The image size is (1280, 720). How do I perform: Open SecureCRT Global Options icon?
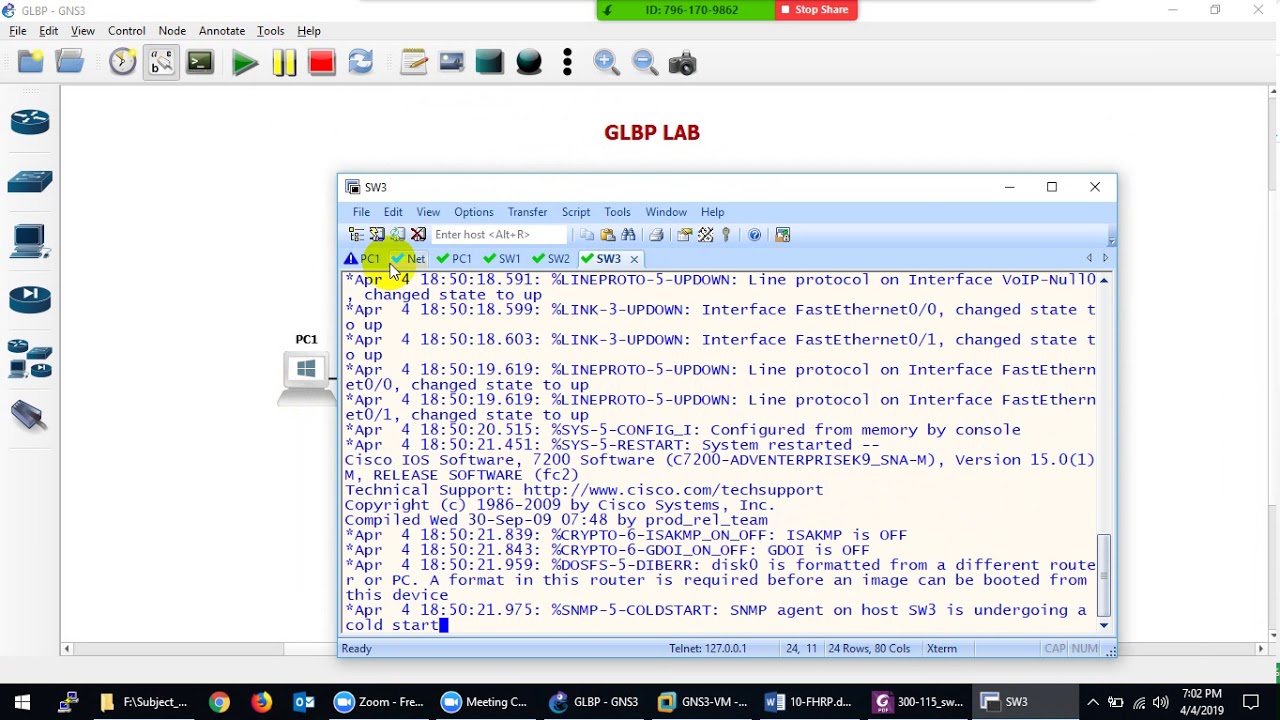tap(705, 235)
